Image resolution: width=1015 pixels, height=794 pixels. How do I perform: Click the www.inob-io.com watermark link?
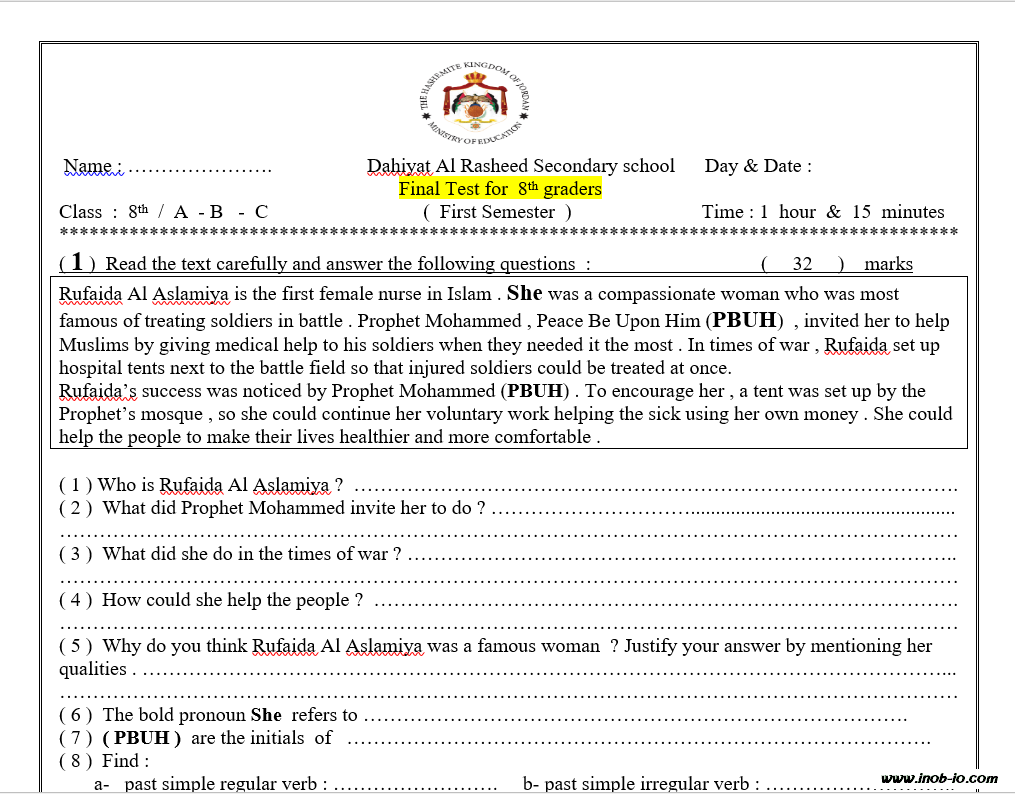(939, 778)
